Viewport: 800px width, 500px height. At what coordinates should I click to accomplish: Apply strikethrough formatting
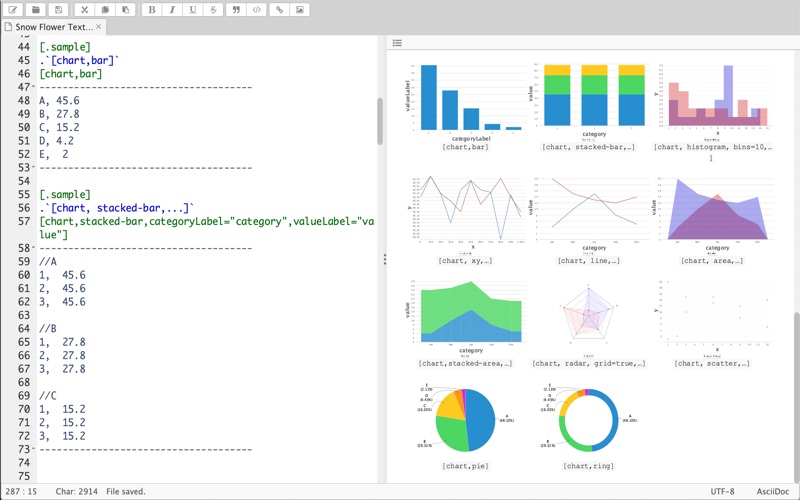click(x=213, y=9)
